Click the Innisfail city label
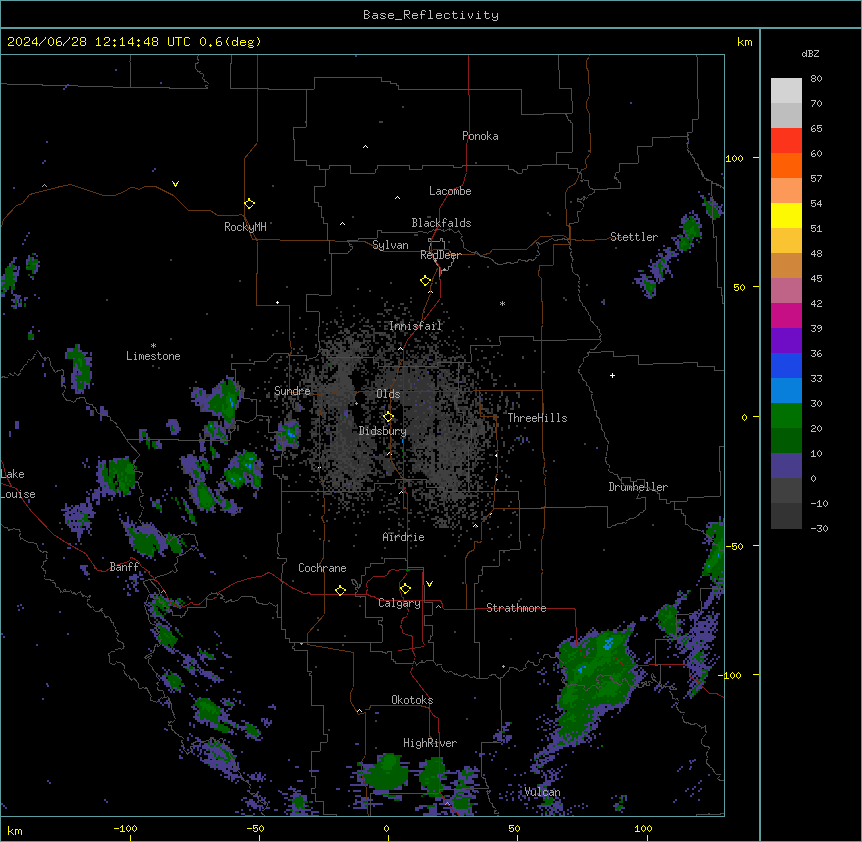862x842 pixels. pyautogui.click(x=415, y=326)
